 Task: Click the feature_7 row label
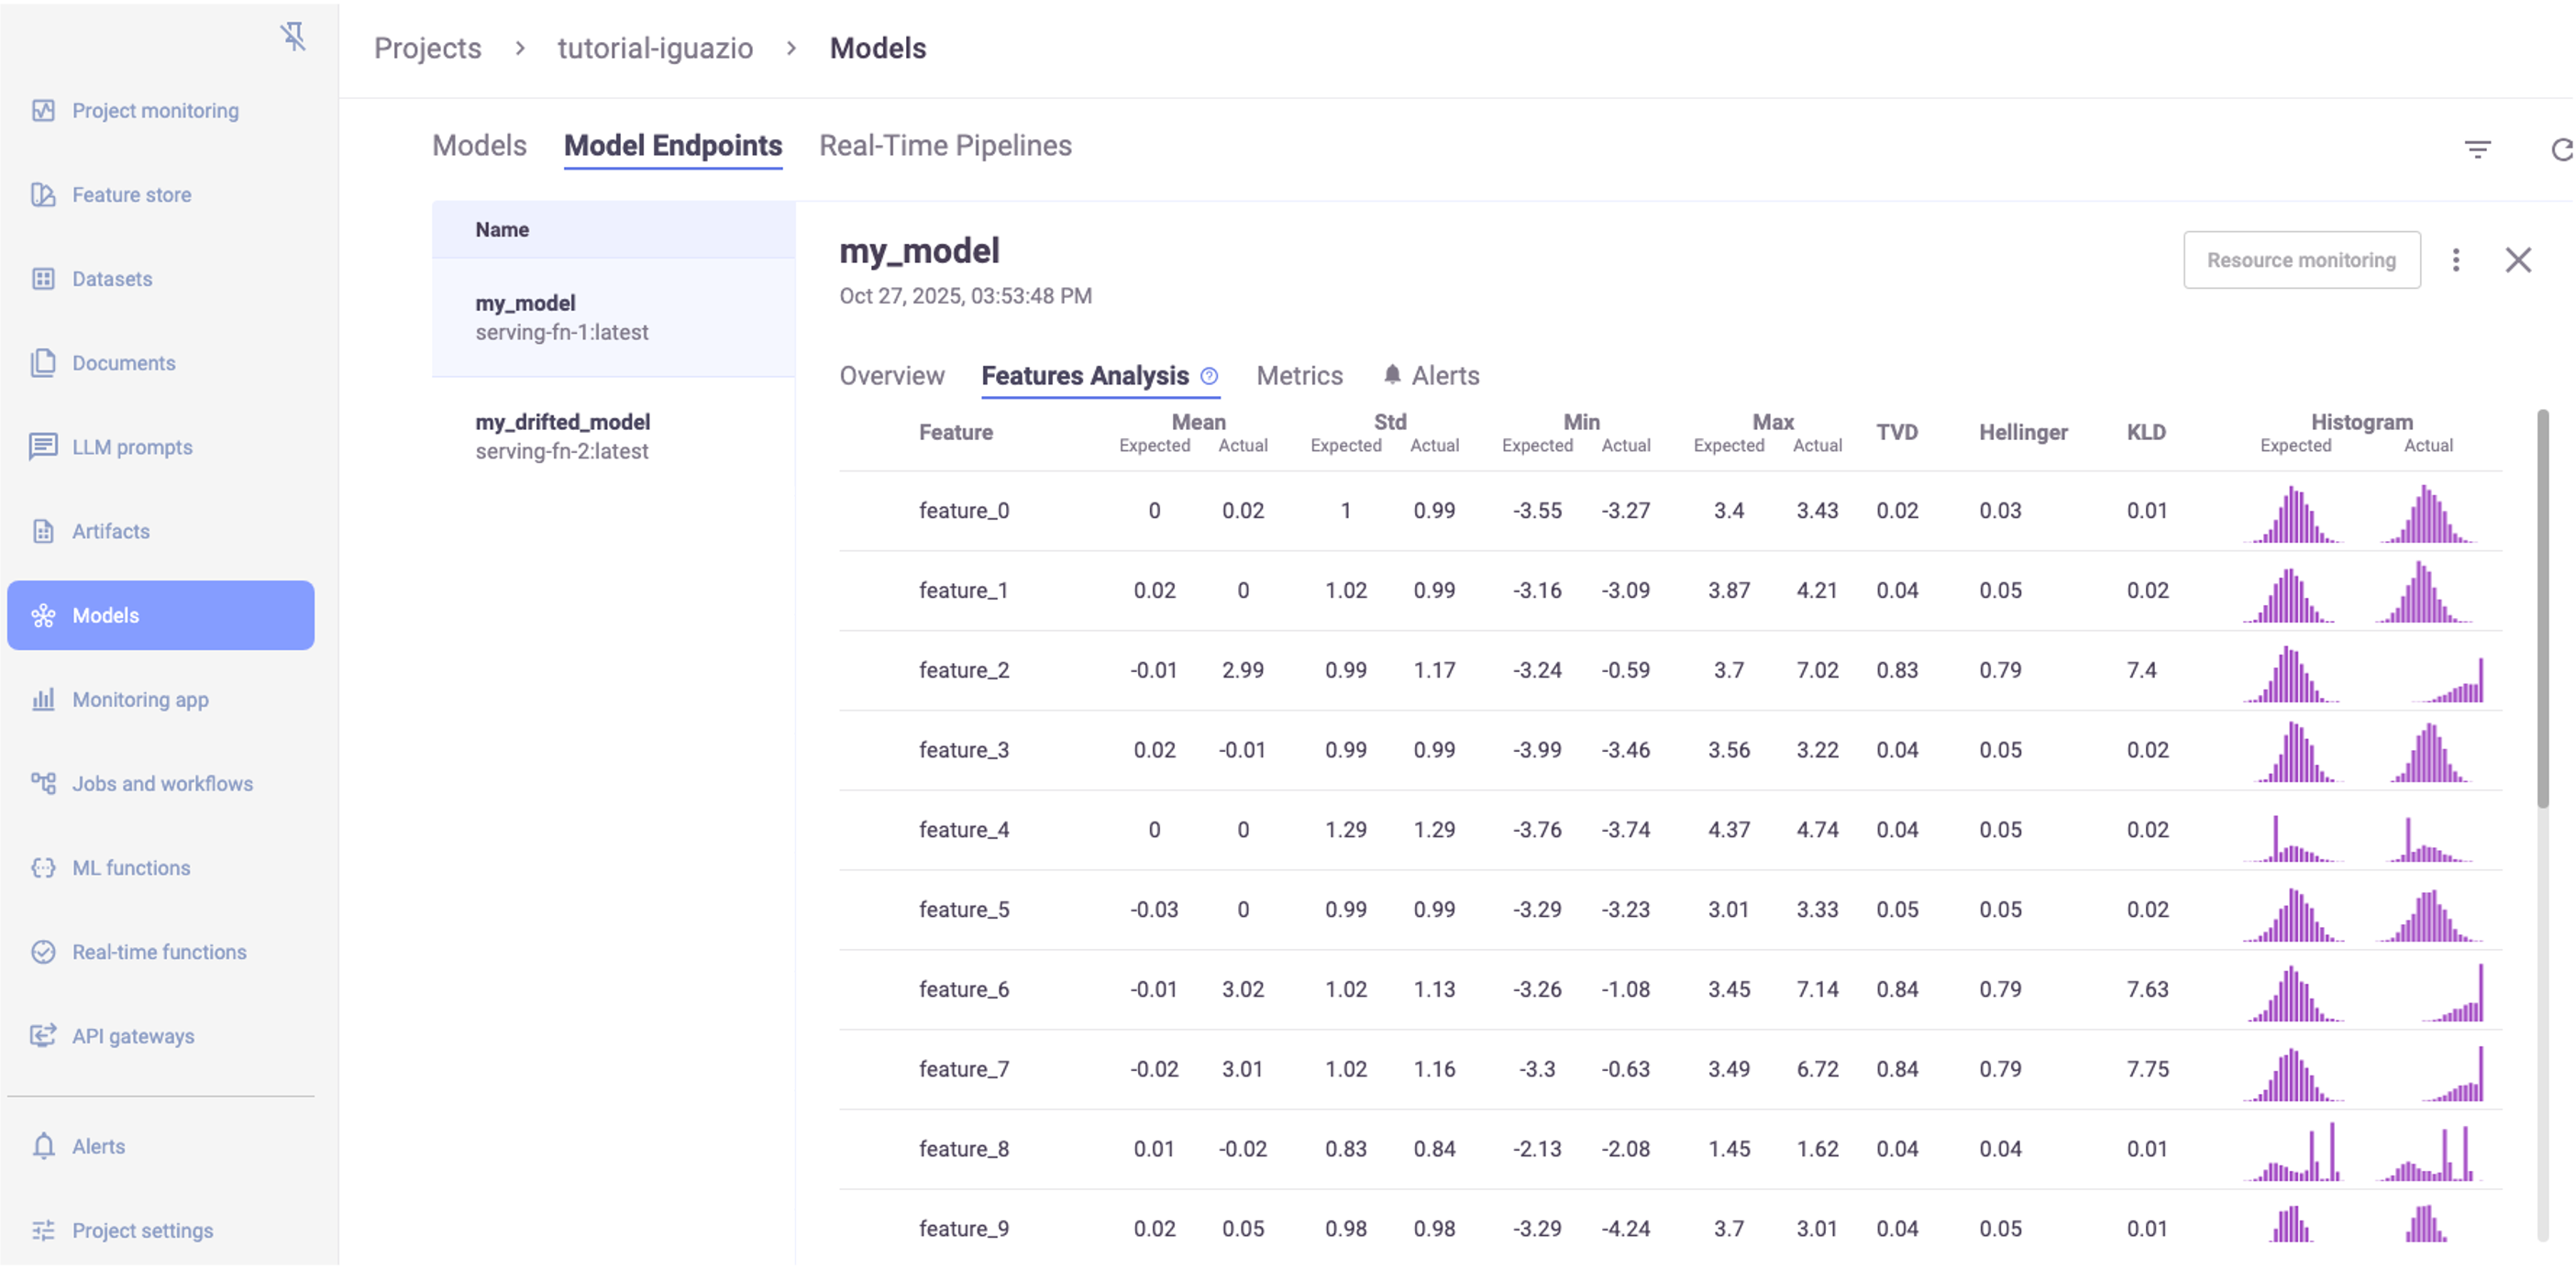[964, 1069]
